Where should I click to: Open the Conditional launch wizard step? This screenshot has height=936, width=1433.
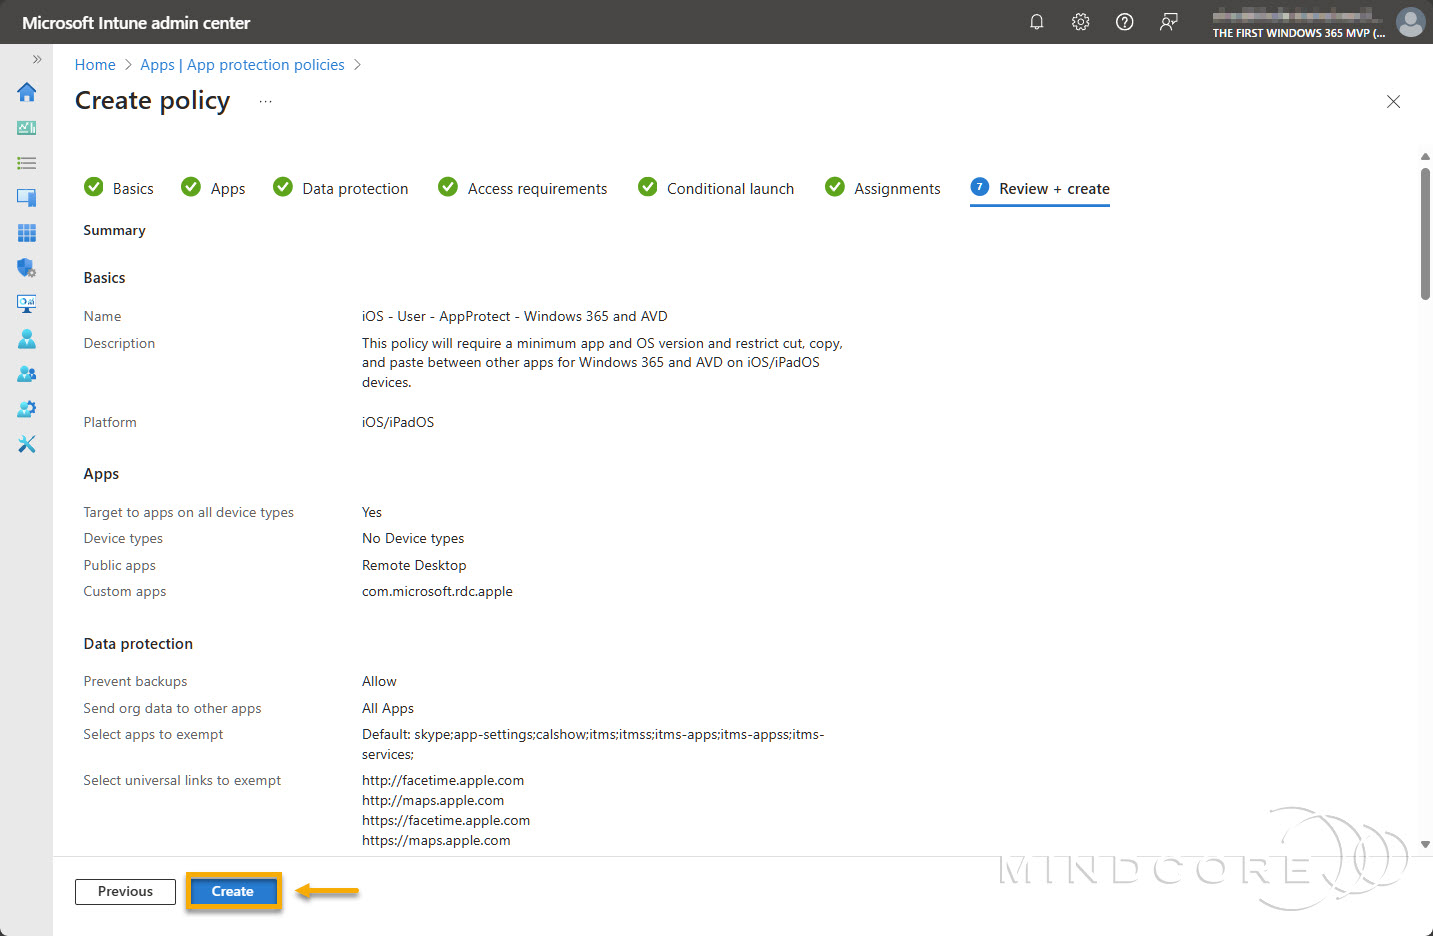[x=731, y=188]
